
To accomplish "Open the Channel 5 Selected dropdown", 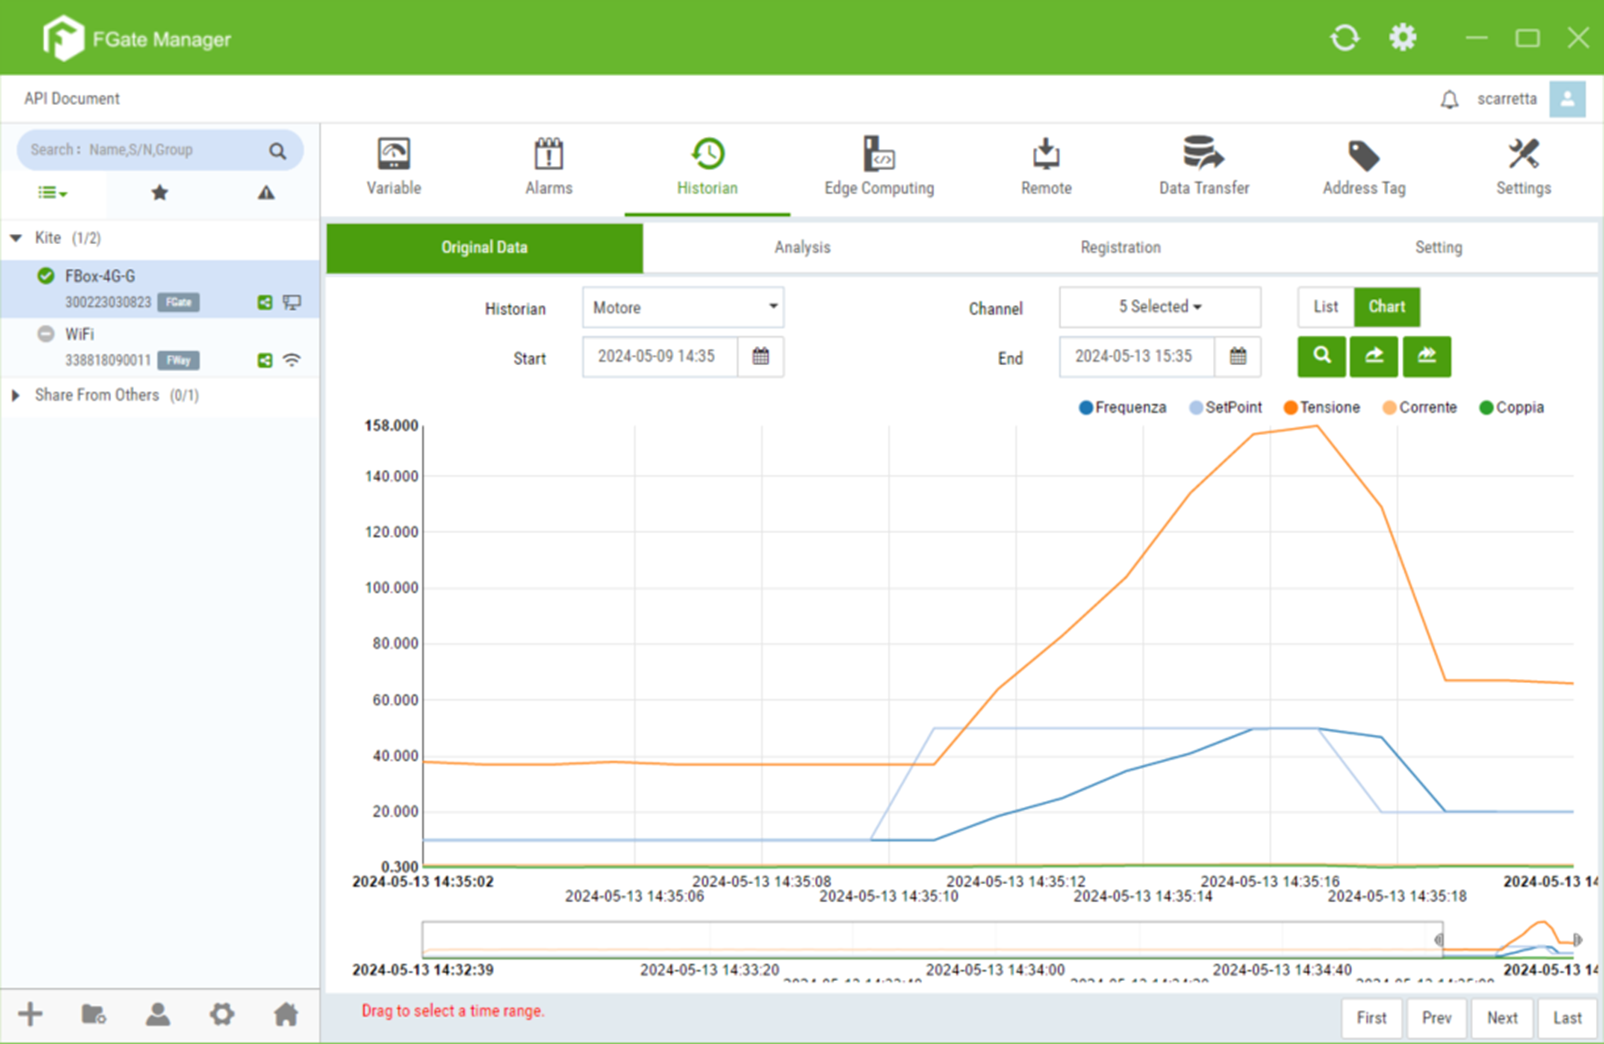I will coord(1160,307).
